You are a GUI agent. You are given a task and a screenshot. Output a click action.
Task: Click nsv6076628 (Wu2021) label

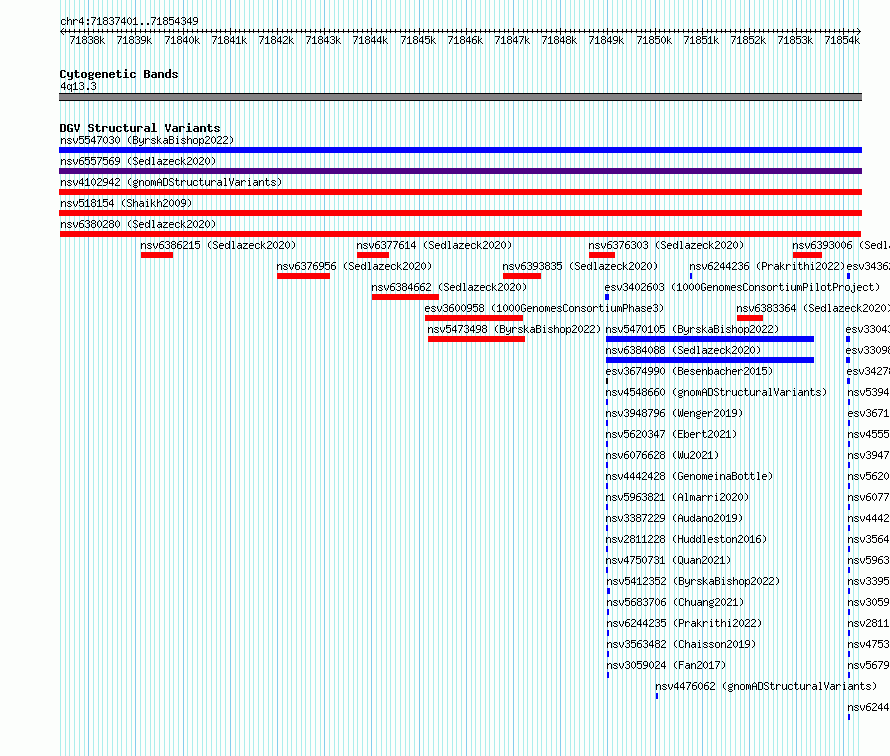662,455
